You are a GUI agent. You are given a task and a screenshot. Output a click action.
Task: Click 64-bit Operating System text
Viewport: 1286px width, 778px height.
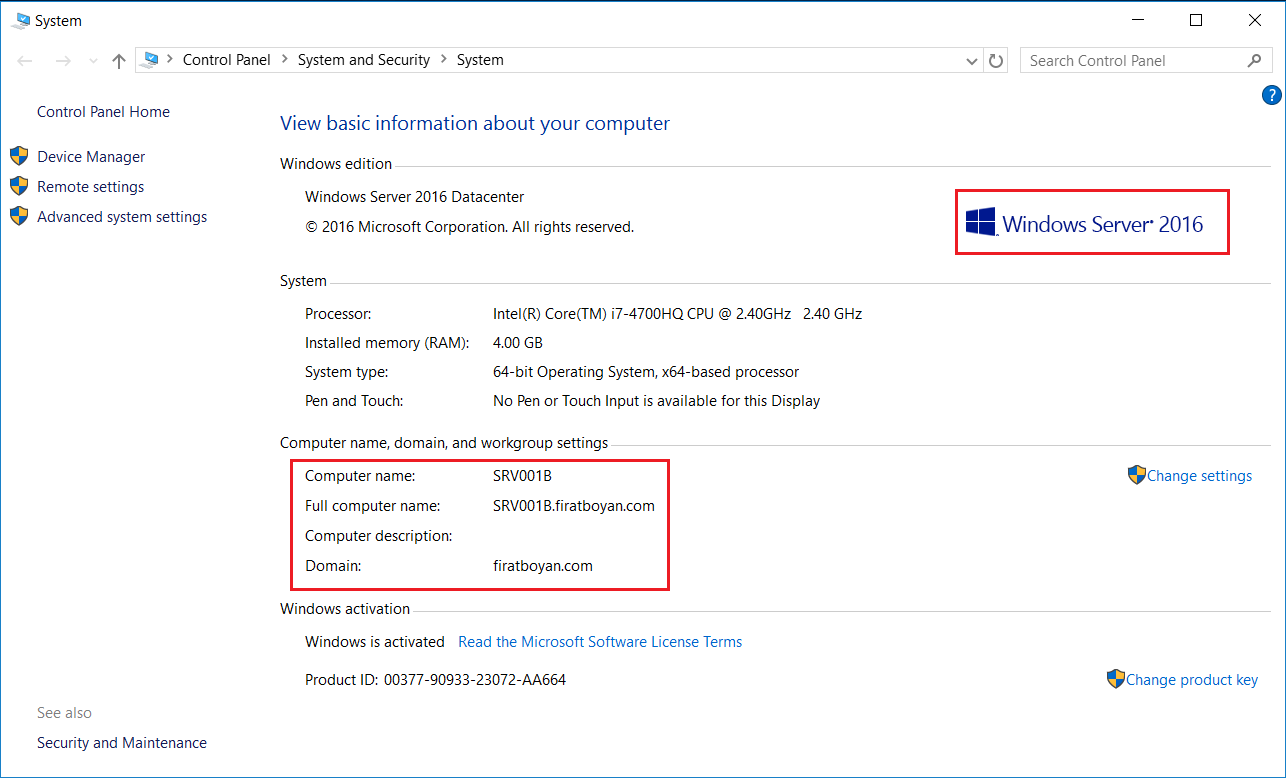click(646, 372)
